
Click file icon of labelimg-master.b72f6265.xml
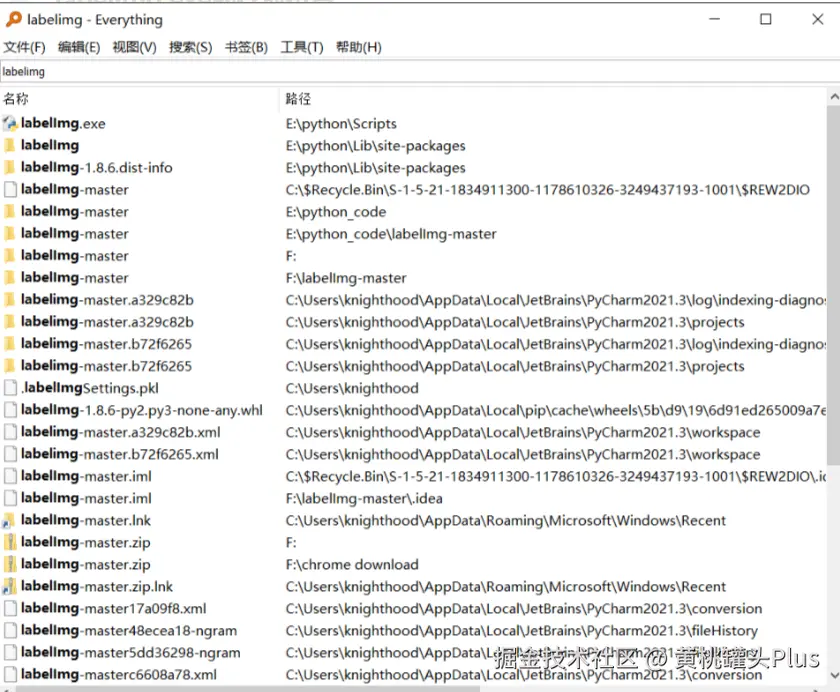click(10, 454)
